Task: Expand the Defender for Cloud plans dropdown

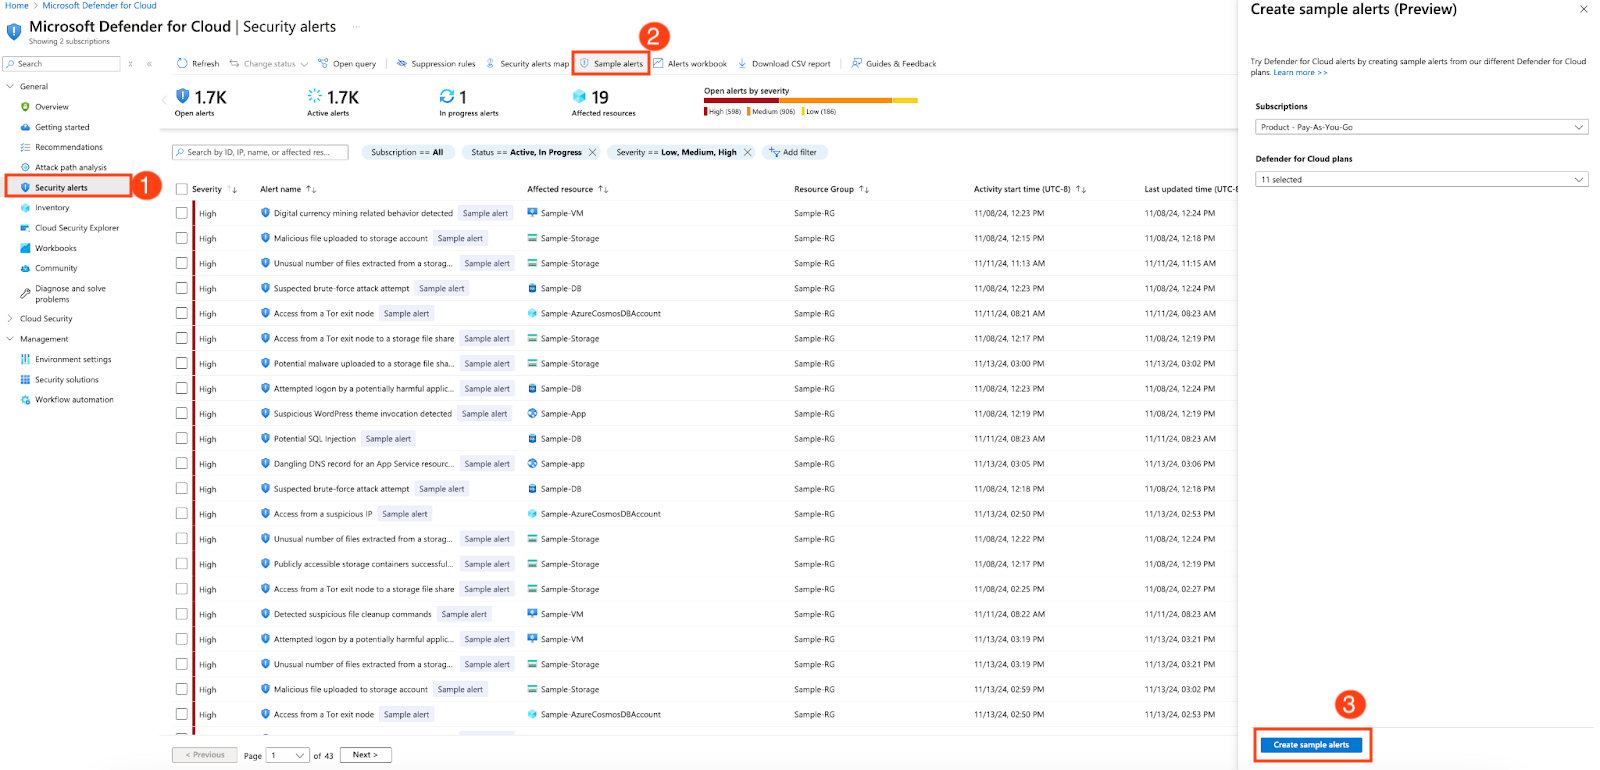Action: tap(1421, 180)
